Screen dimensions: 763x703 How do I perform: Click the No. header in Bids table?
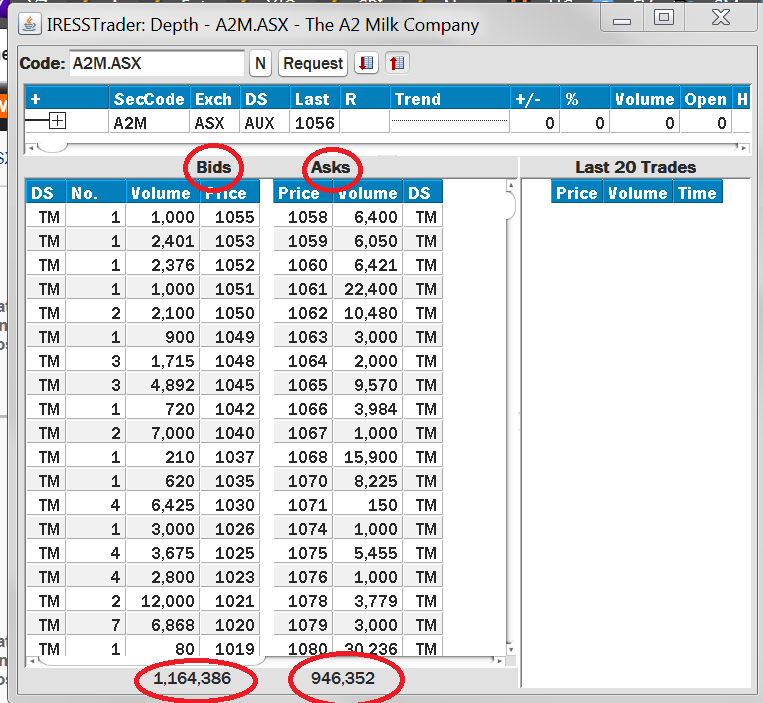96,193
